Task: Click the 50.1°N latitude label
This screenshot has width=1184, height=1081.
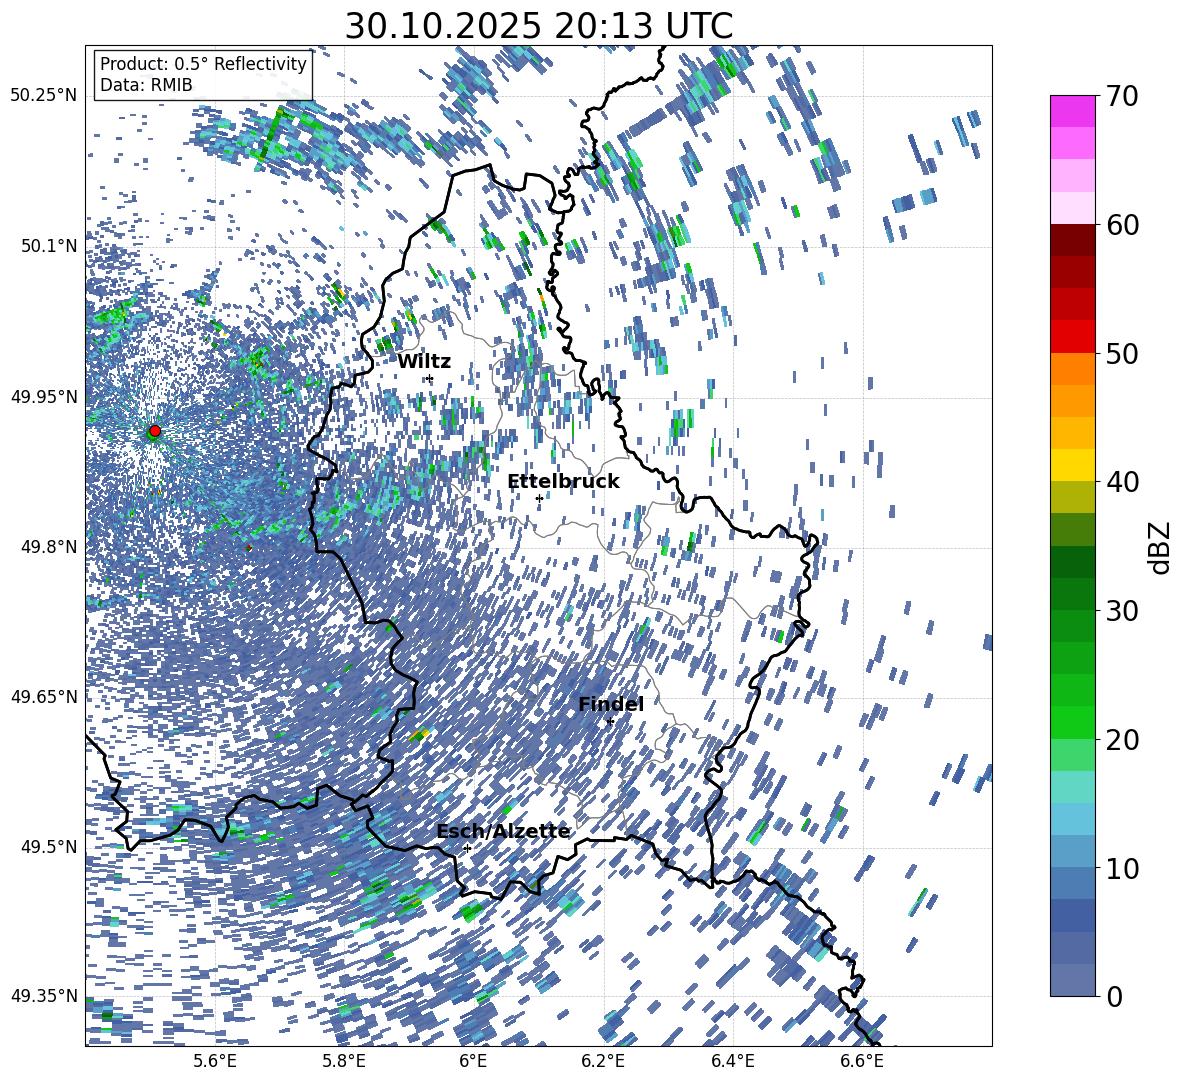Action: (49, 246)
